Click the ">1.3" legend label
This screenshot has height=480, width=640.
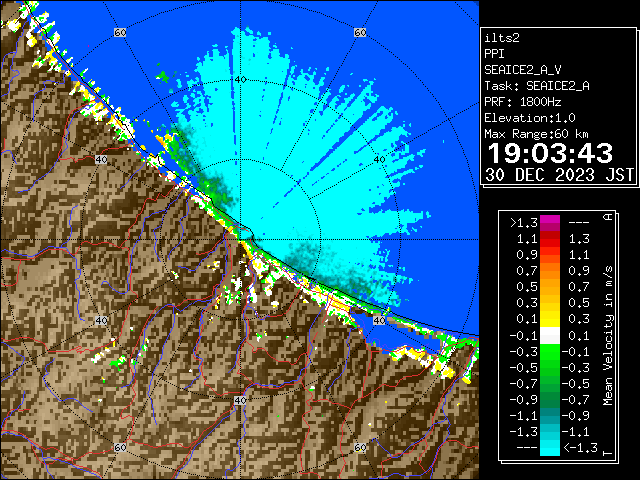(524, 223)
